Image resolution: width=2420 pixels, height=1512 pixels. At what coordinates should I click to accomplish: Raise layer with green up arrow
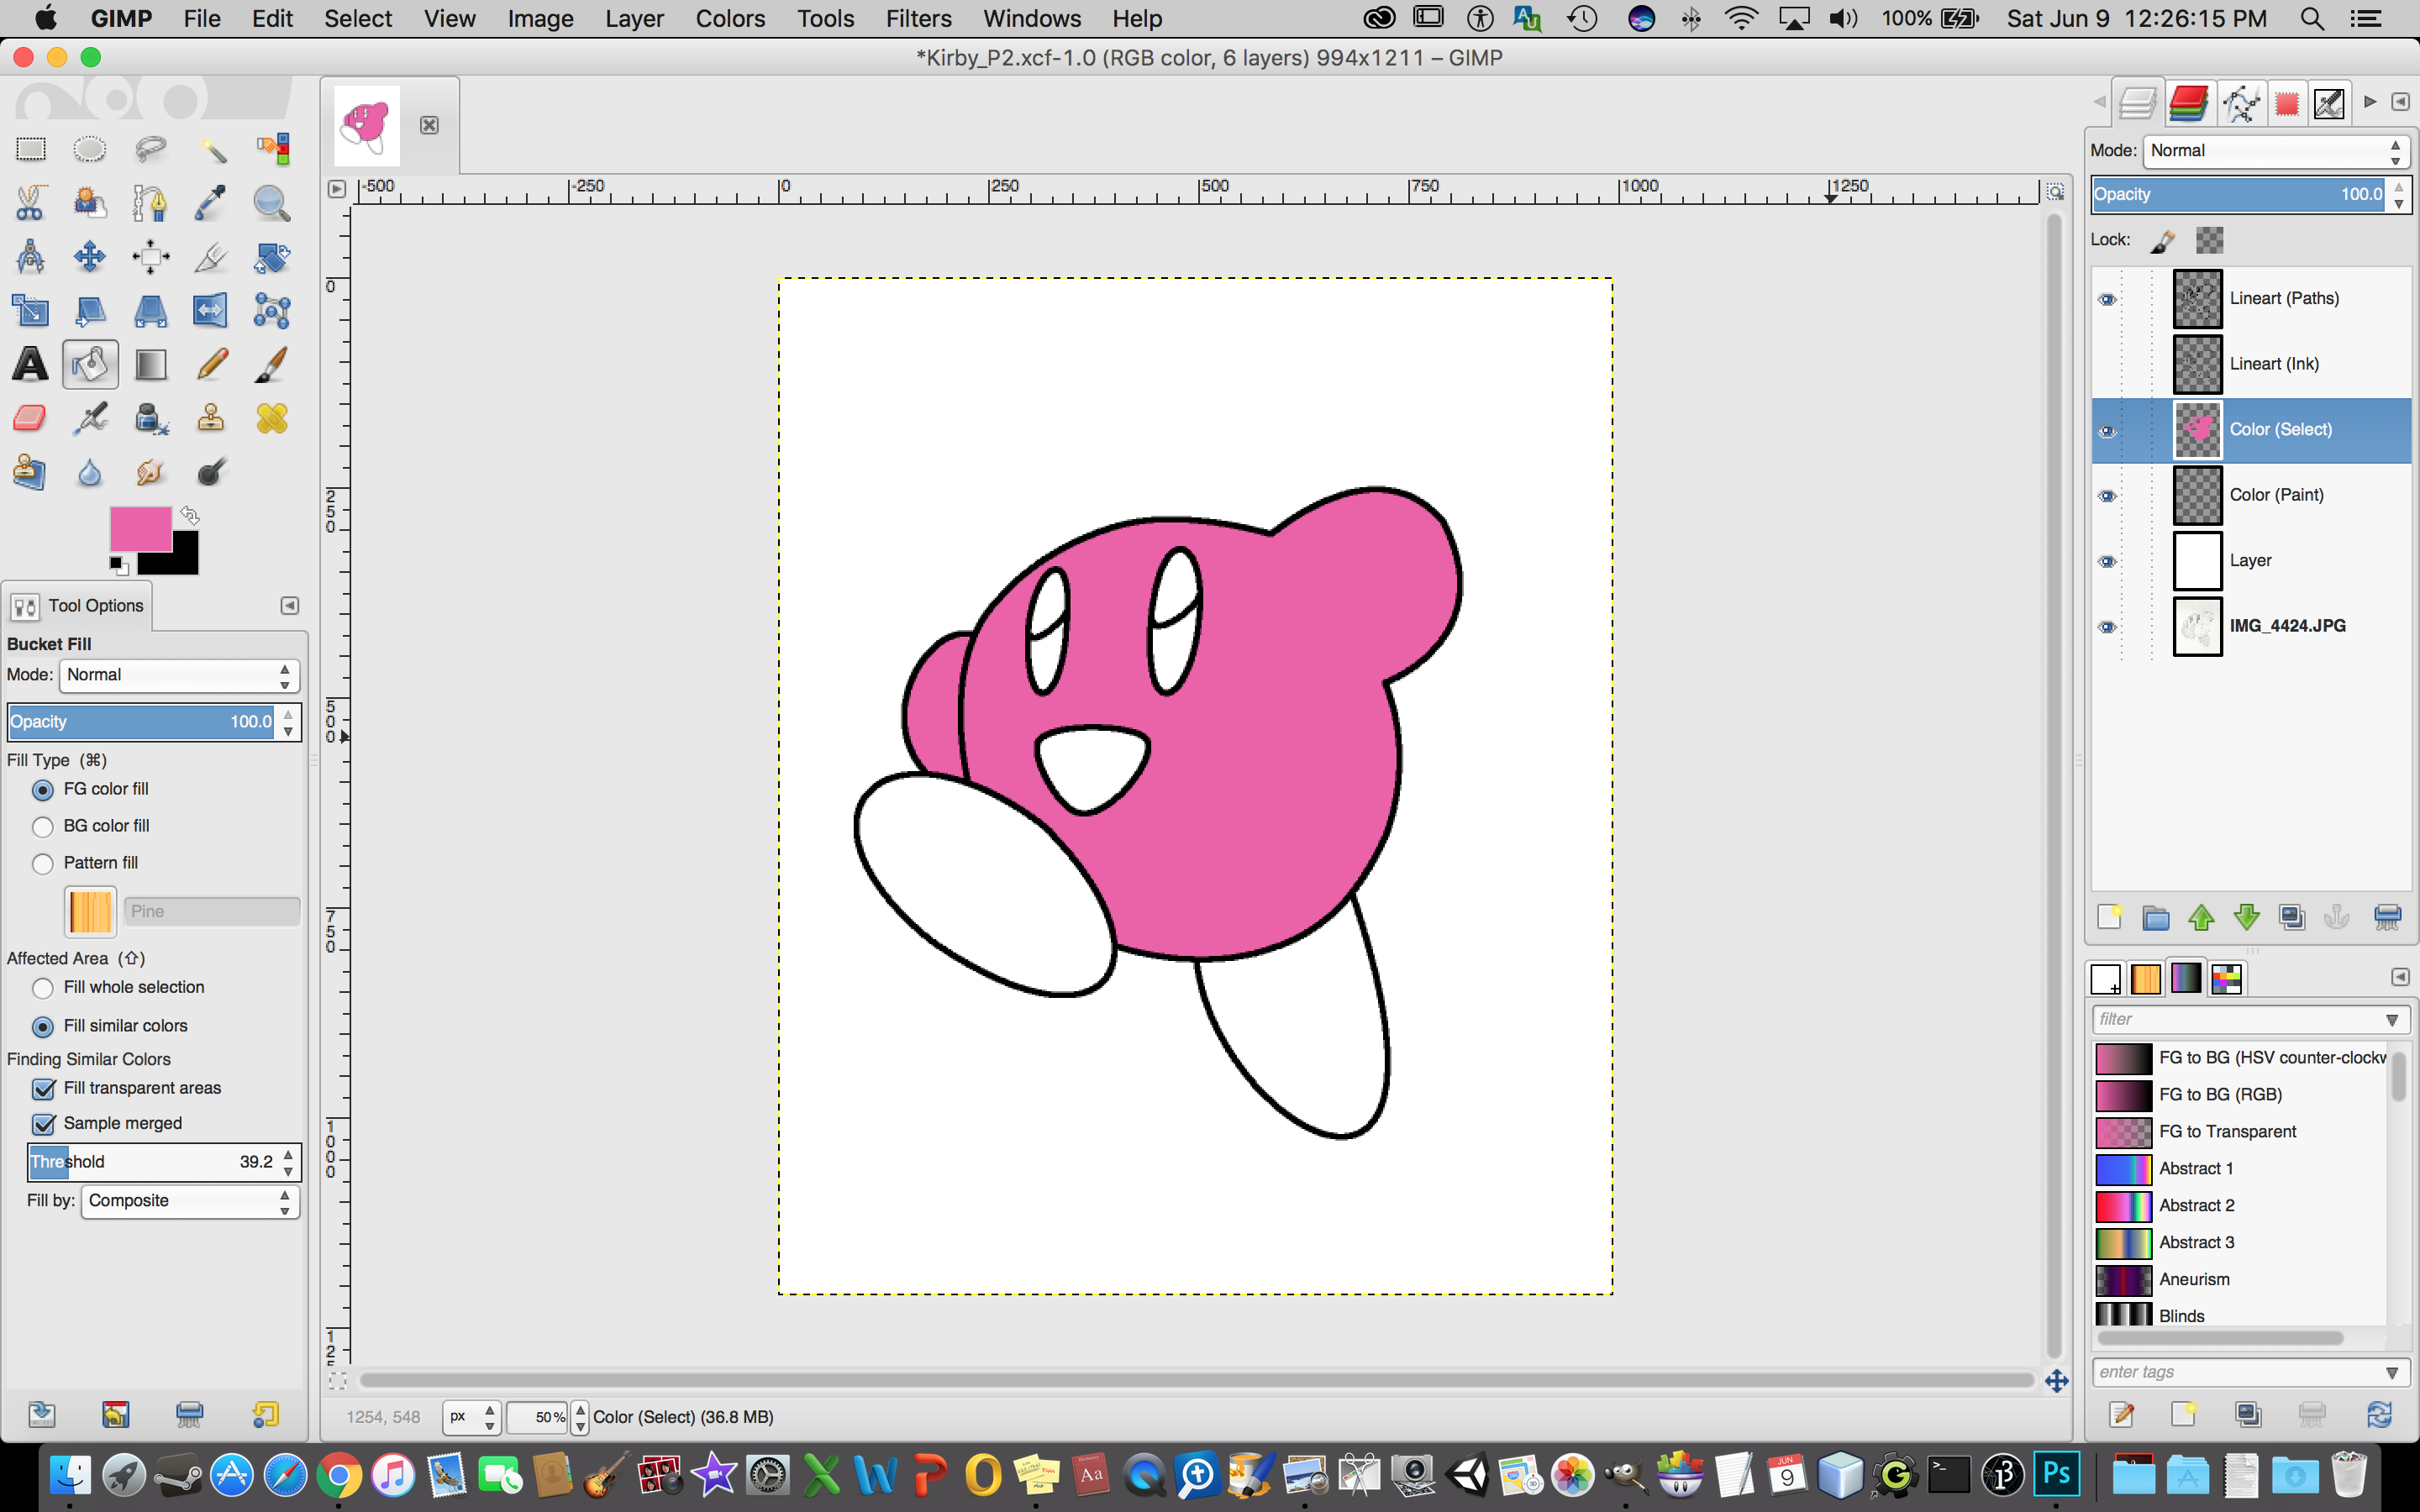coord(2201,917)
